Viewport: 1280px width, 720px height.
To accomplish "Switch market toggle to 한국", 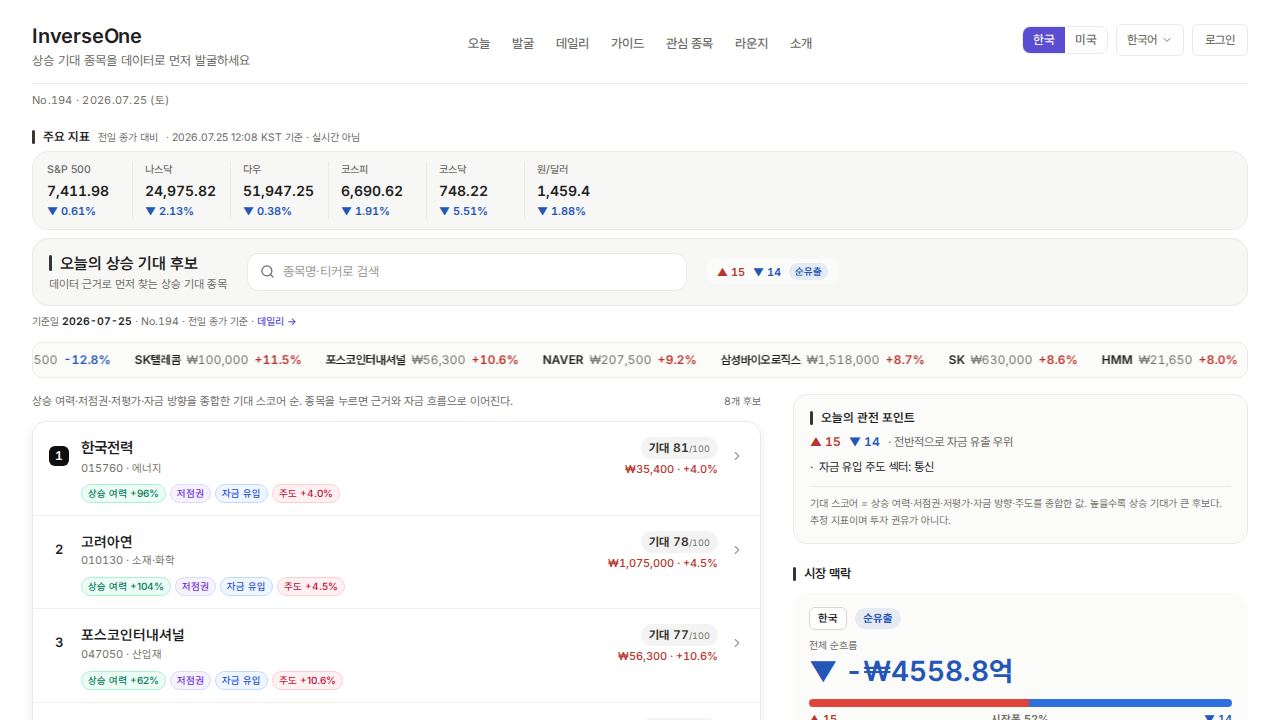I will pyautogui.click(x=1044, y=40).
